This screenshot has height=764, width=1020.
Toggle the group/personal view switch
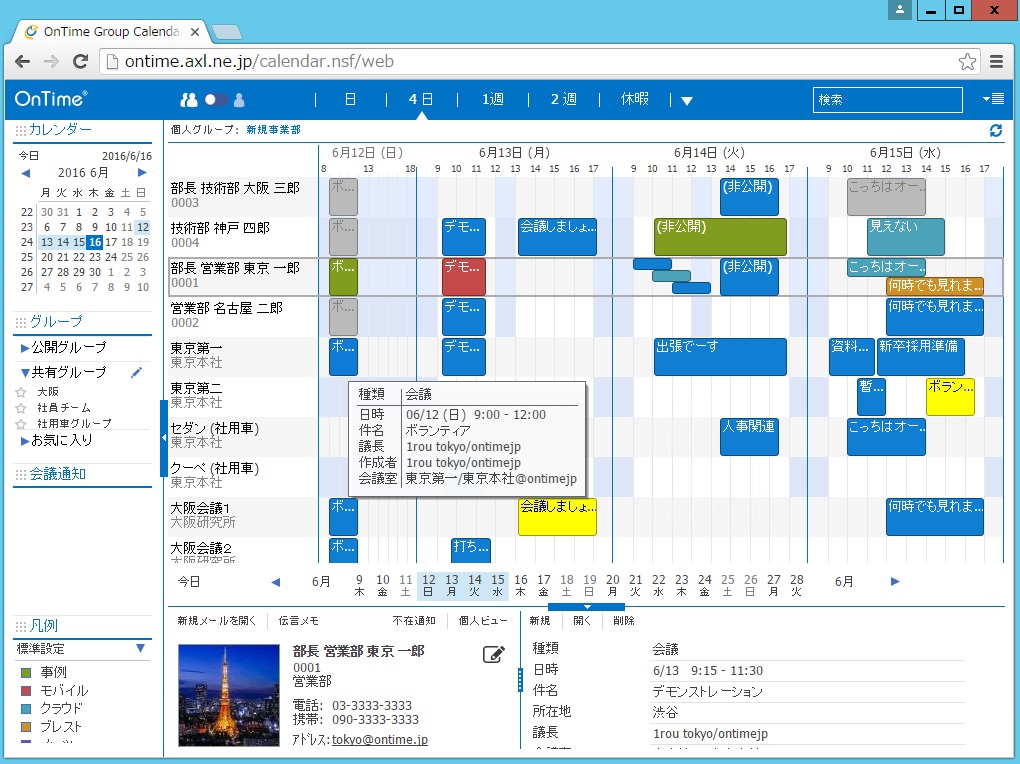point(216,100)
